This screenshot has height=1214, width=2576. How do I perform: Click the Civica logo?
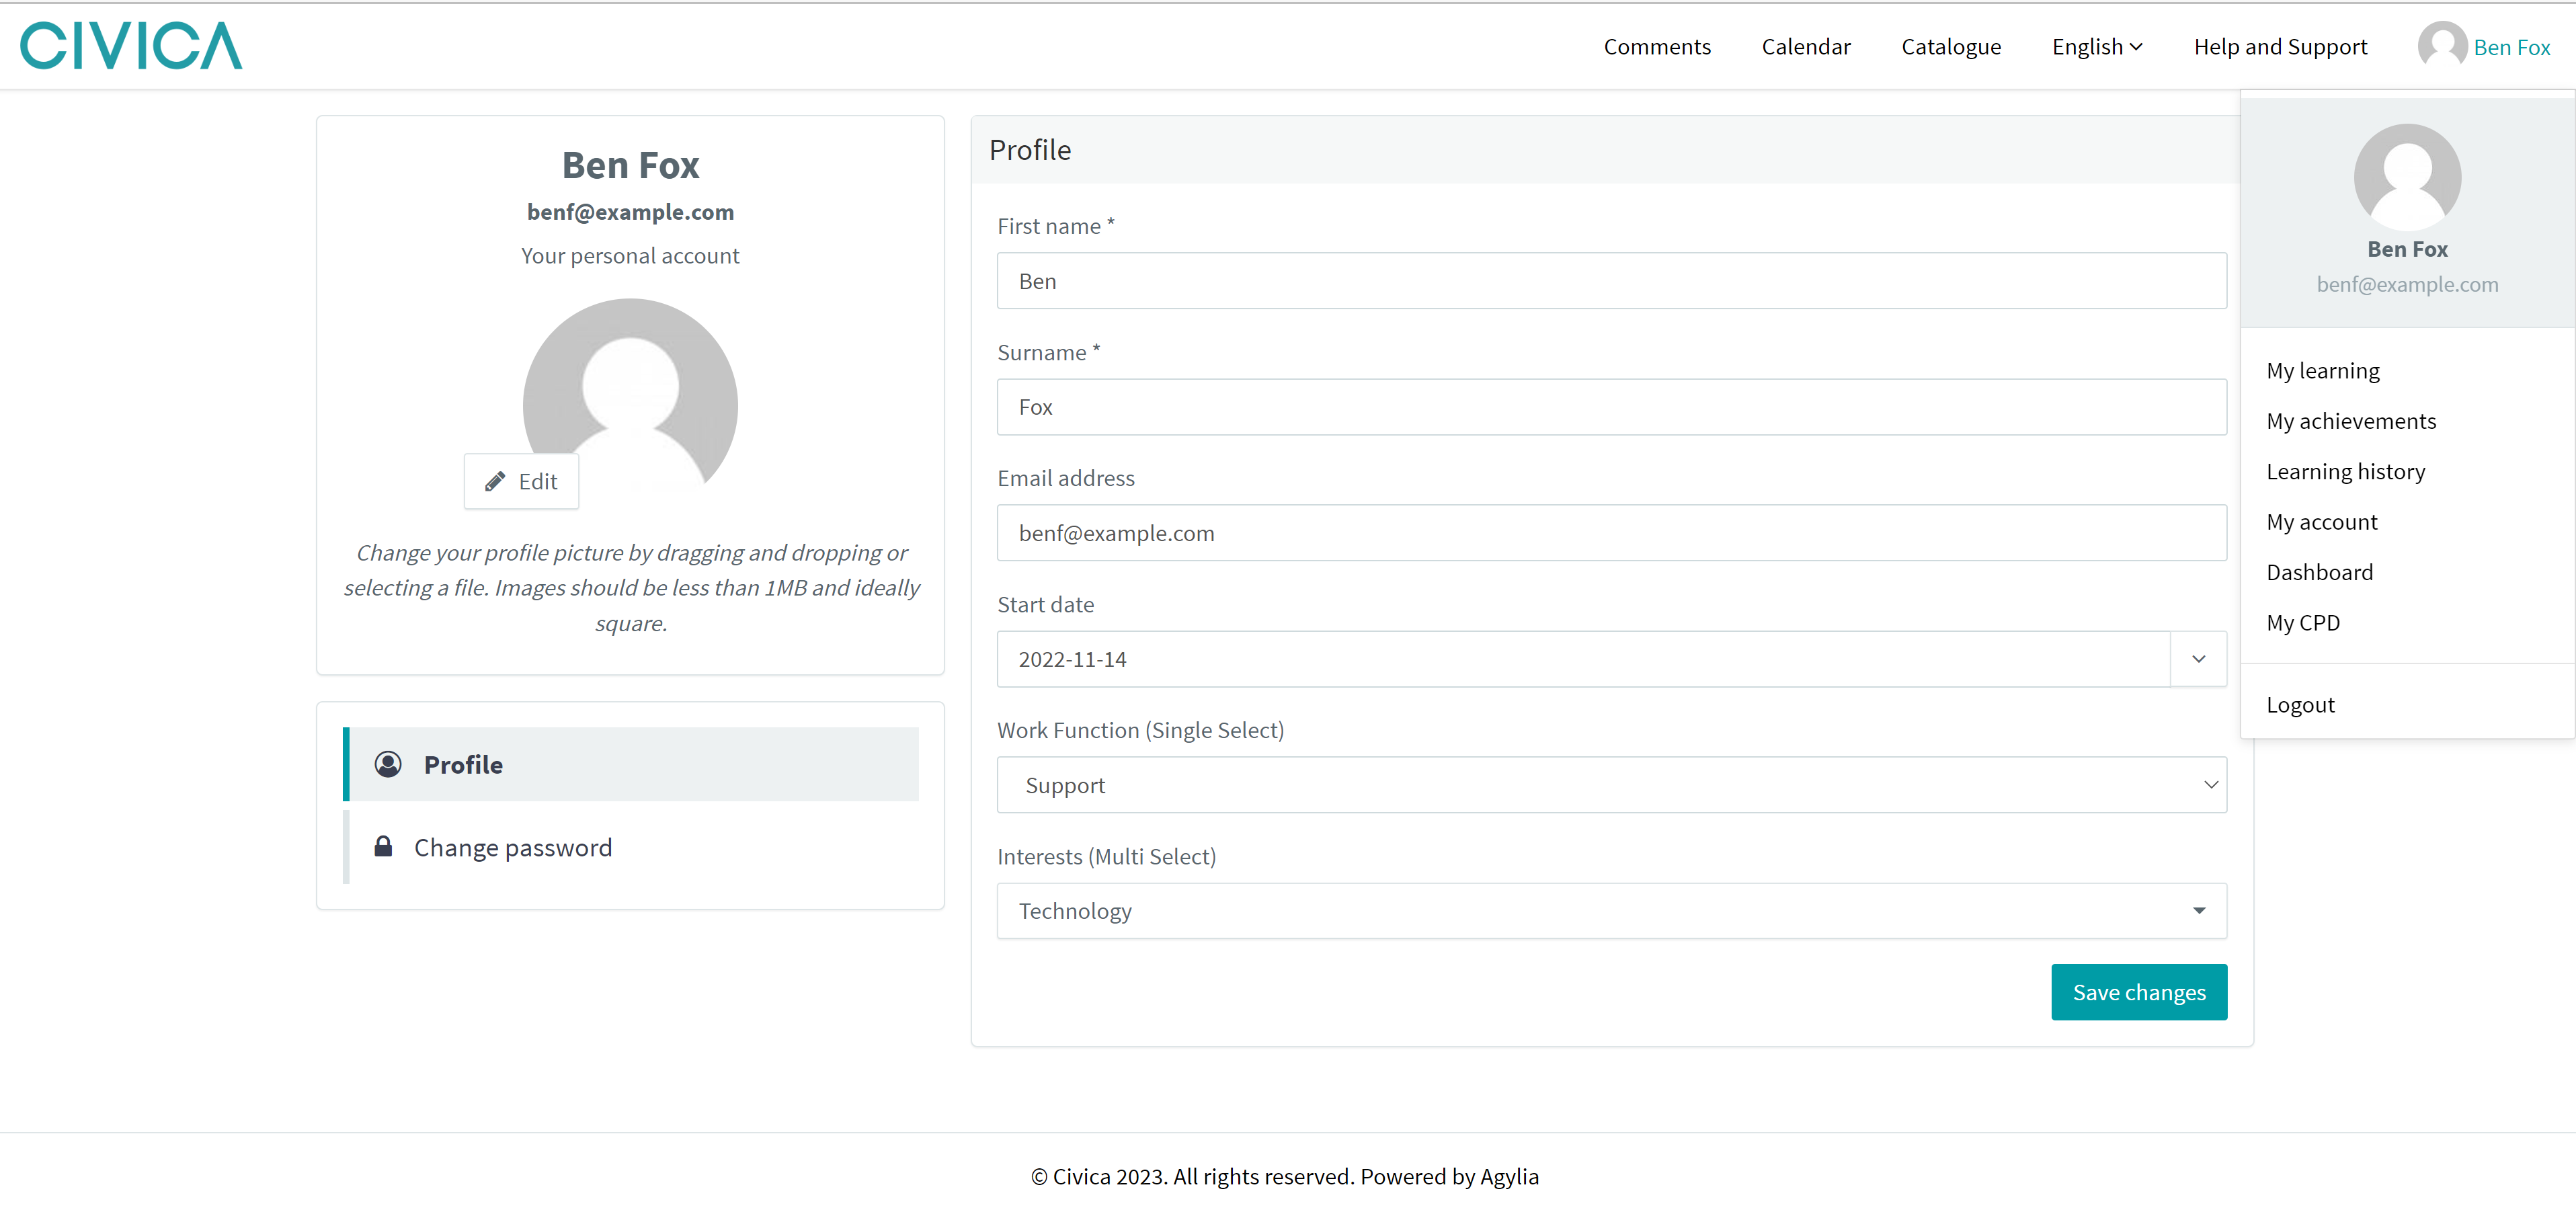pyautogui.click(x=131, y=46)
